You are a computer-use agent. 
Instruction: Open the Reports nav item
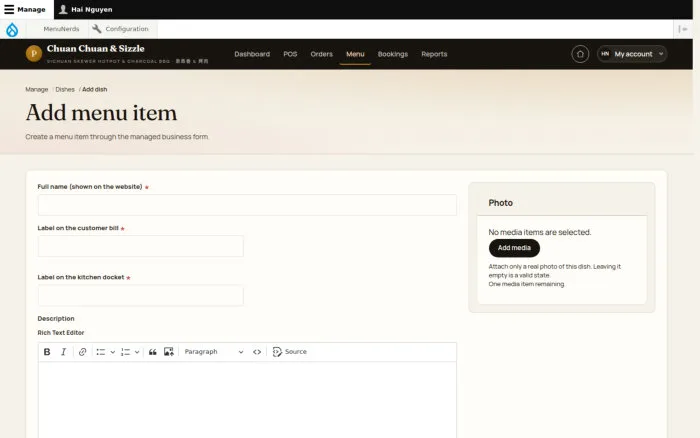pyautogui.click(x=434, y=54)
